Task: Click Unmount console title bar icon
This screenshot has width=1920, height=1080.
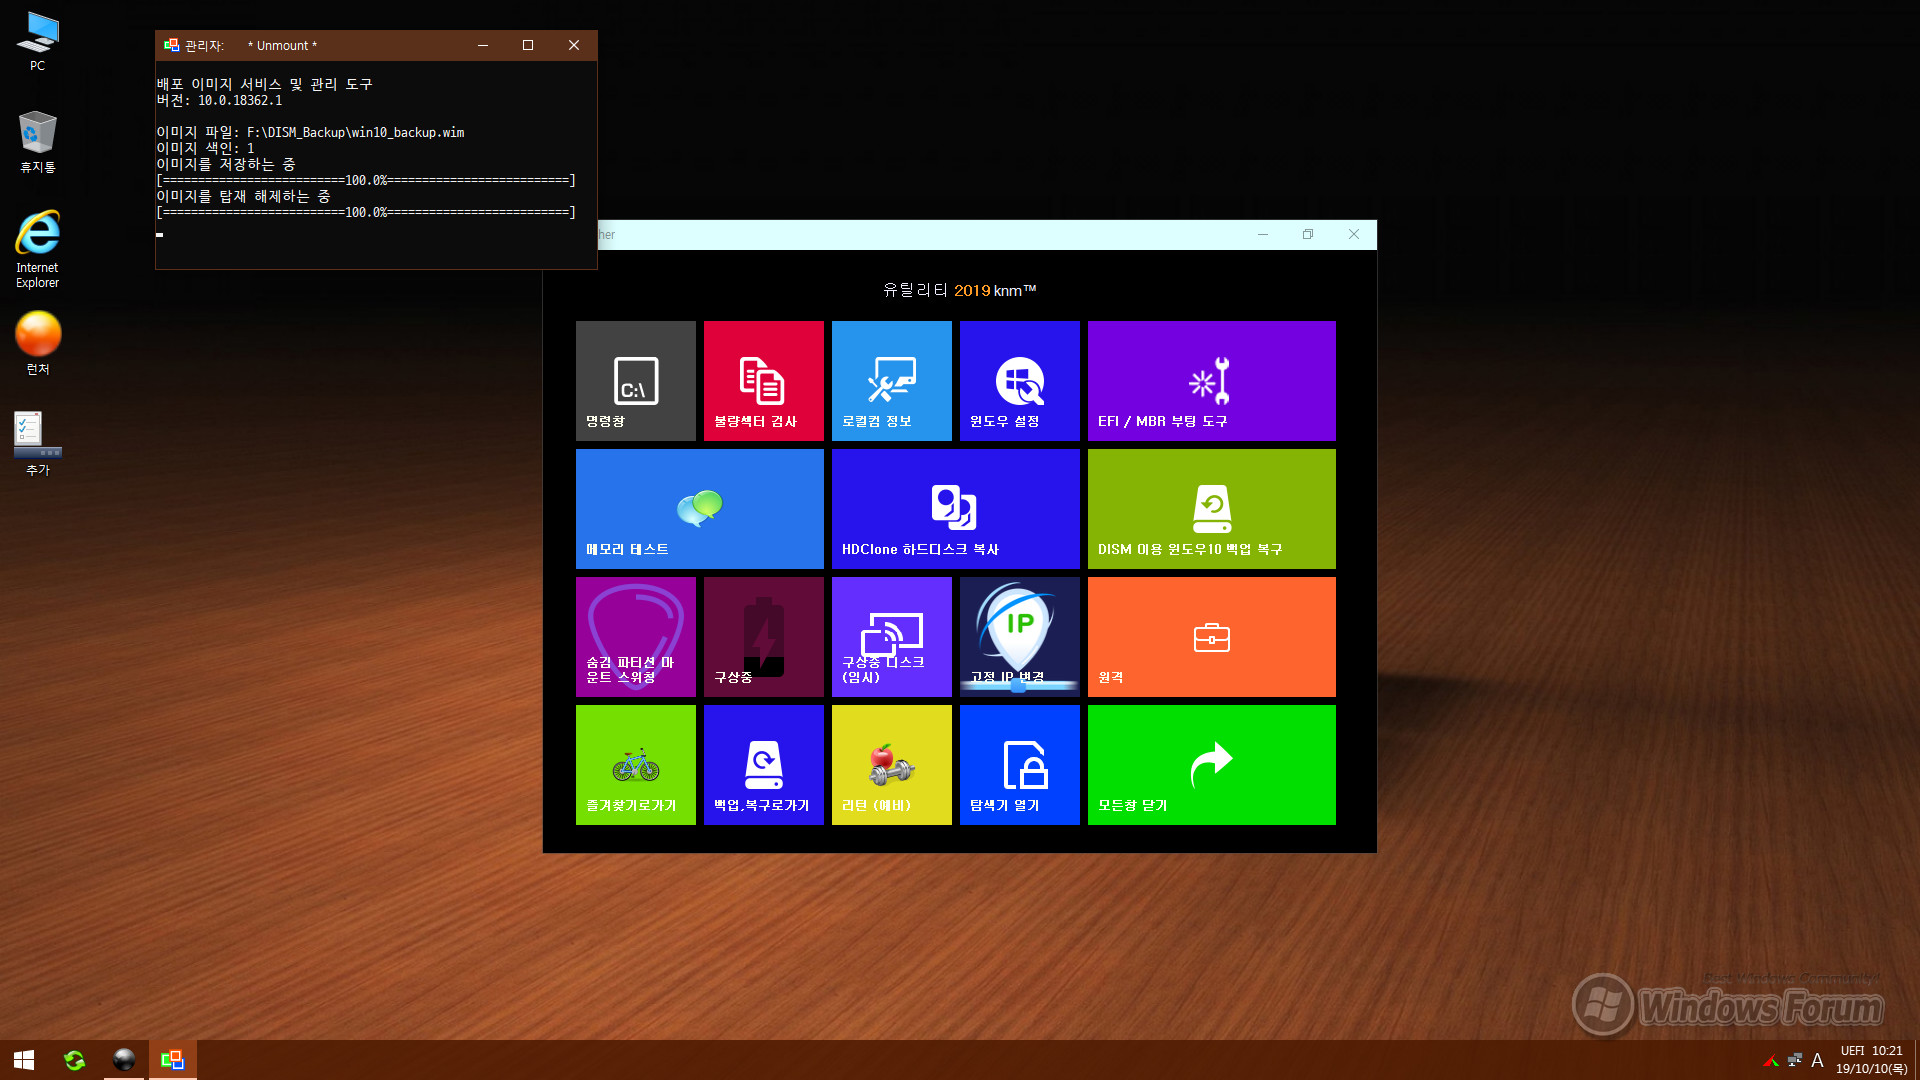Action: coord(171,45)
